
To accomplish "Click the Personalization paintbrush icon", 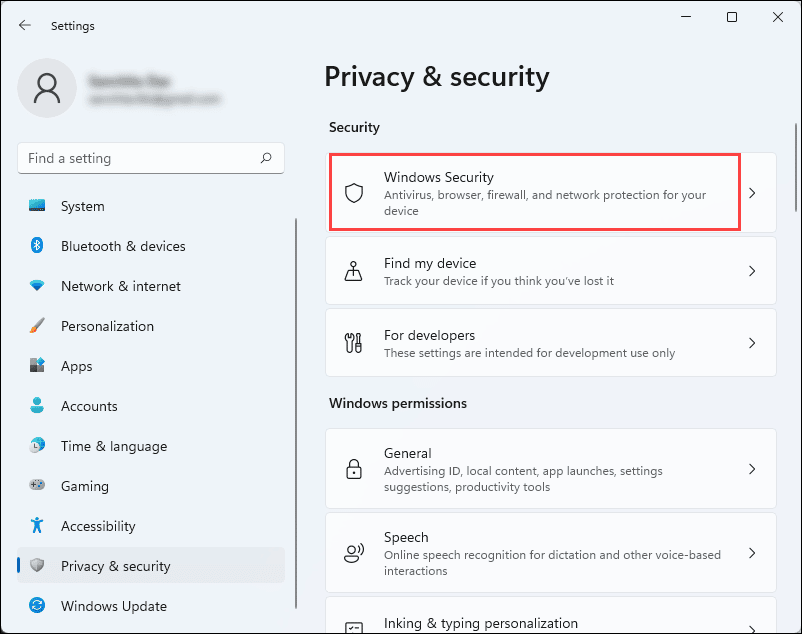I will point(37,326).
